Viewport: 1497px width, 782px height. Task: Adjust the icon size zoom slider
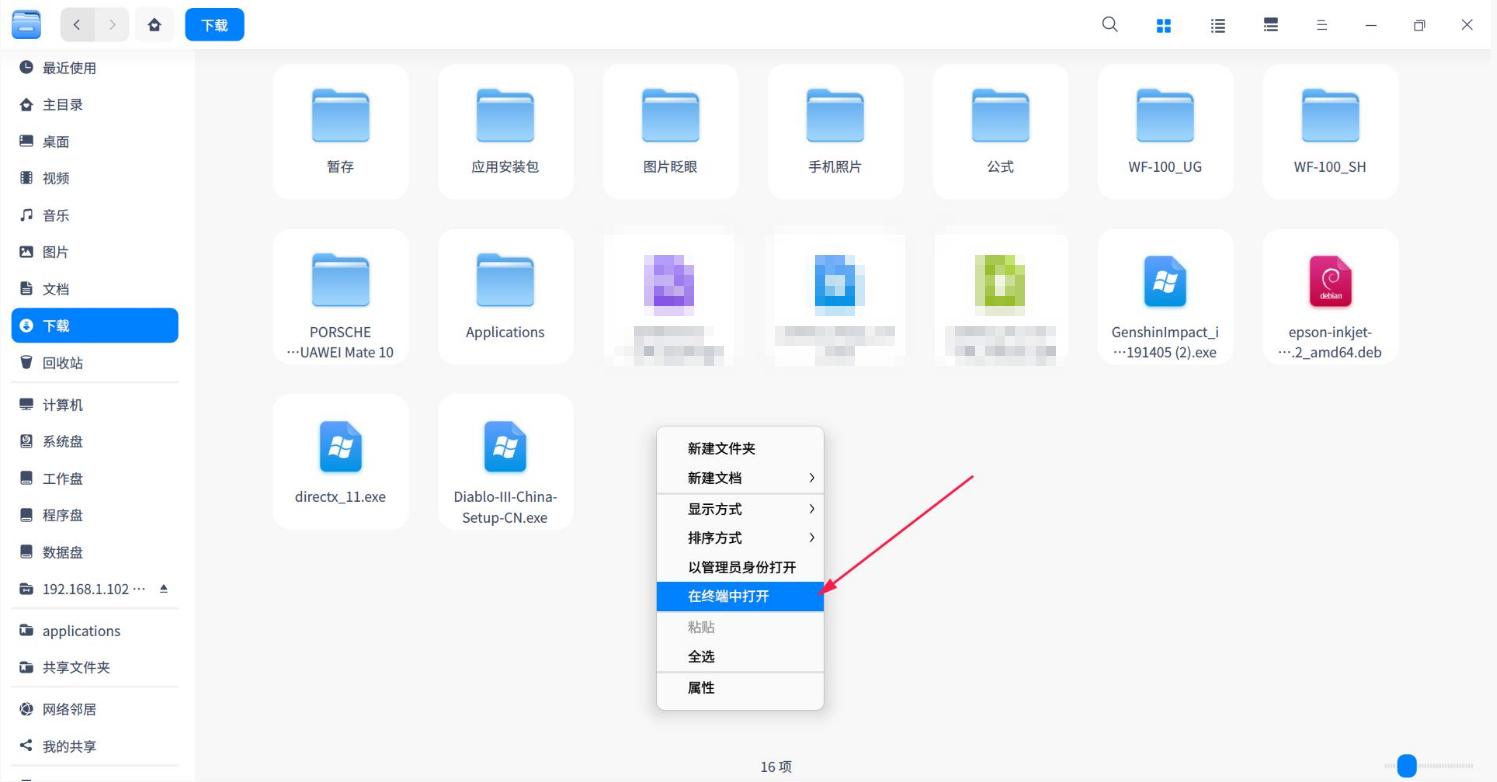[1407, 766]
